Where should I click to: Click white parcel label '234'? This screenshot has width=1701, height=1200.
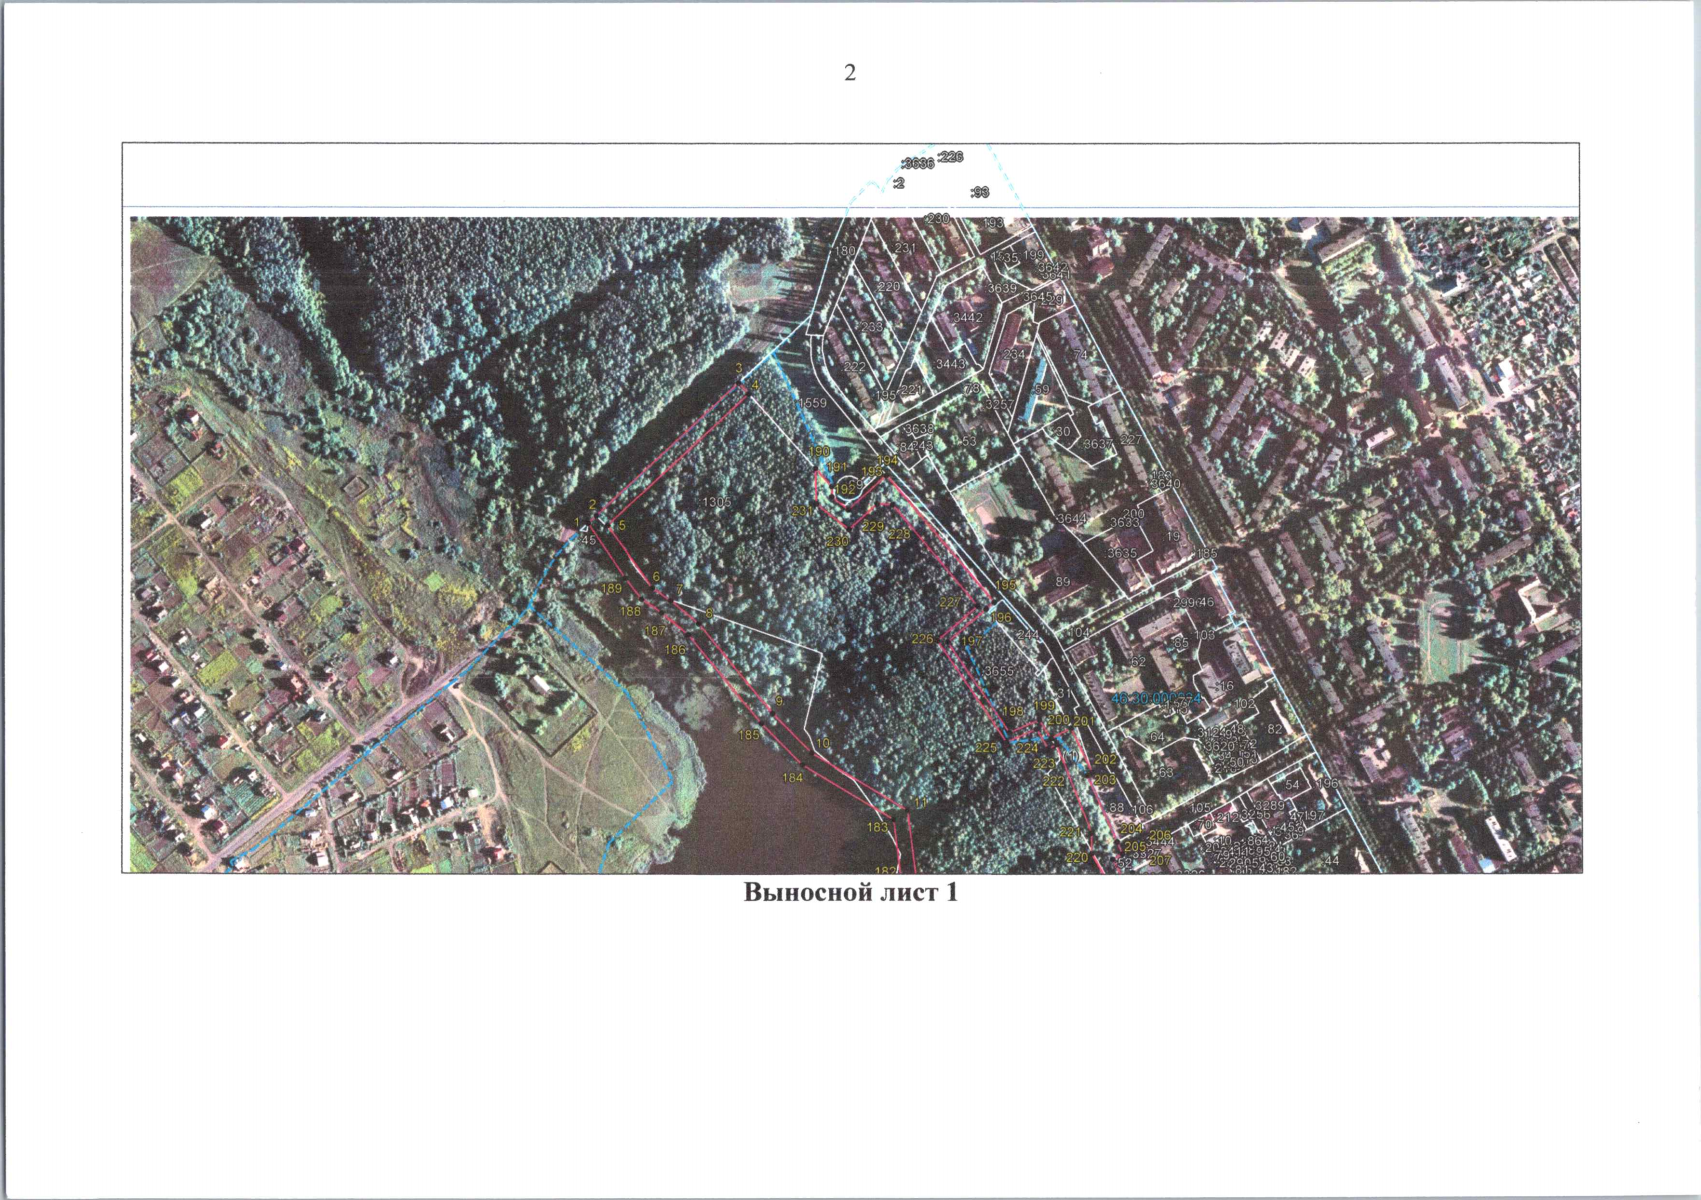pos(1014,354)
